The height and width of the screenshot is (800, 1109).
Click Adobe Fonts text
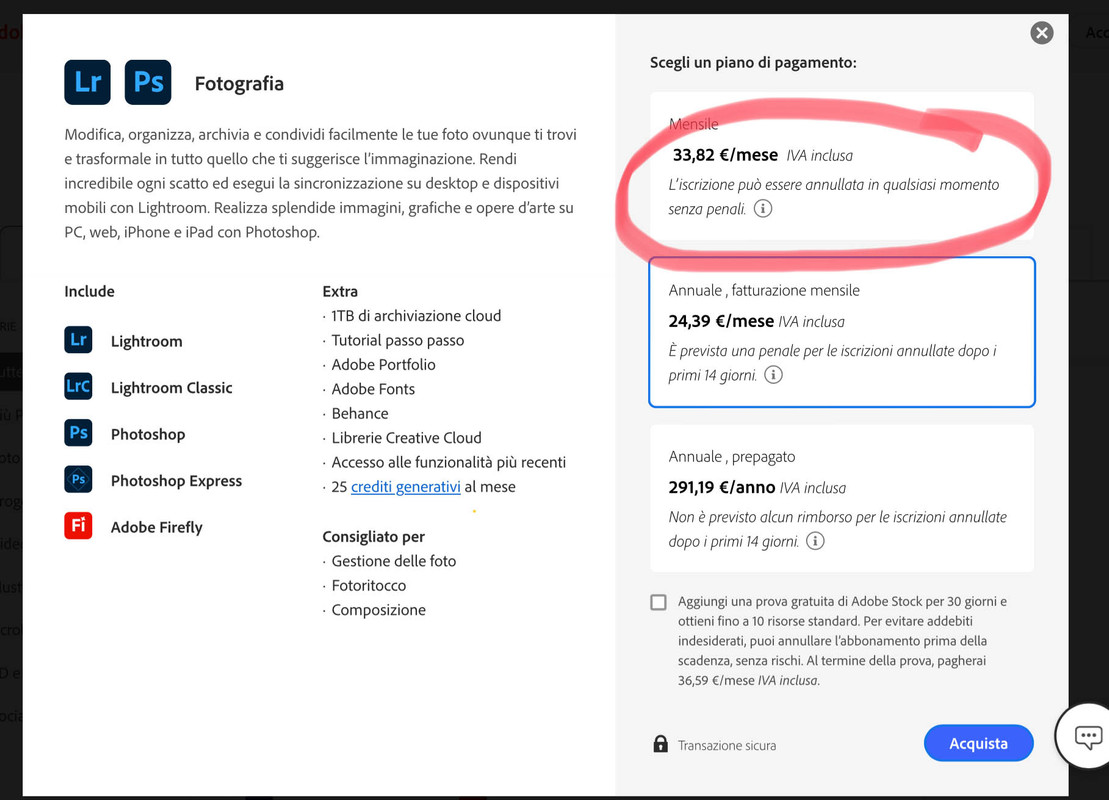pos(373,389)
